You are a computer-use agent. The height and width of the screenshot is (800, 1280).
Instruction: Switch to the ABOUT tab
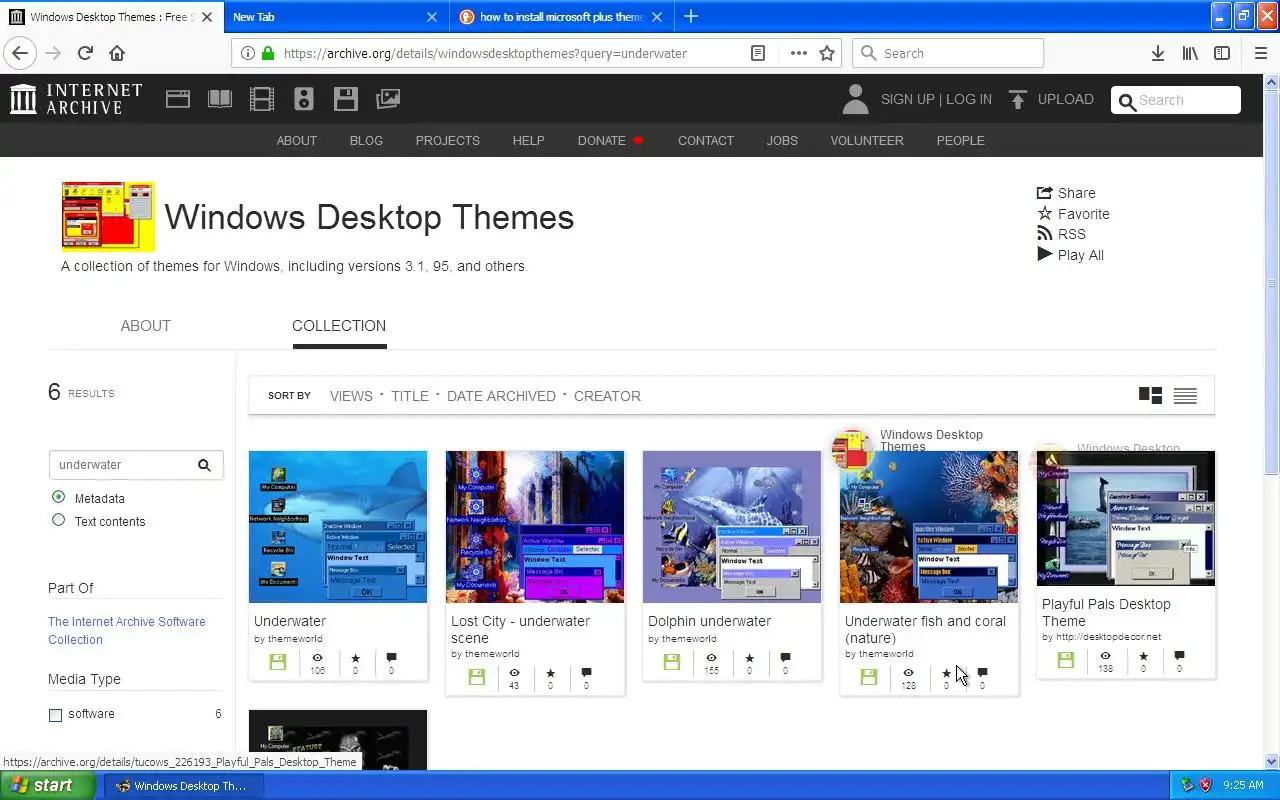pyautogui.click(x=145, y=326)
